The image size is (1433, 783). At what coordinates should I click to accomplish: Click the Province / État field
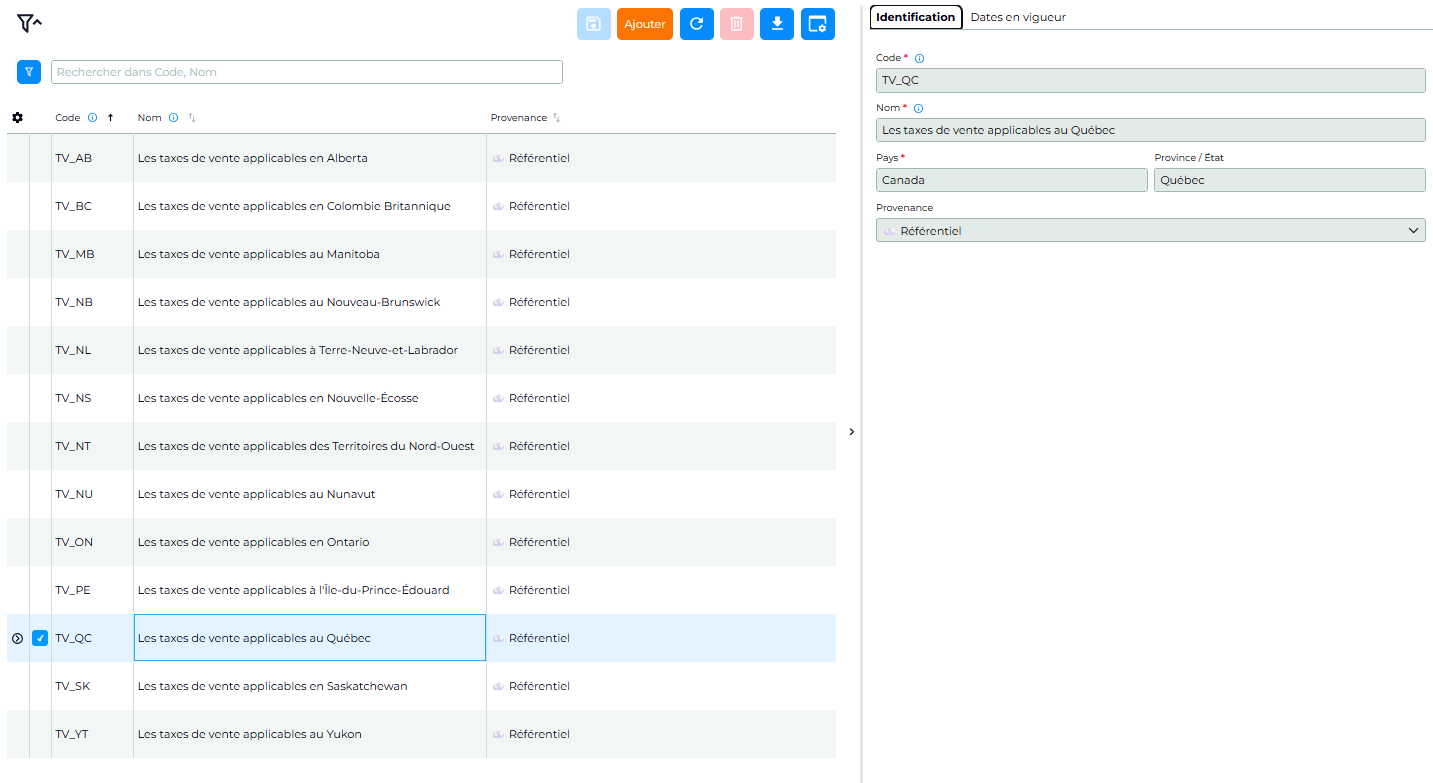point(1290,180)
